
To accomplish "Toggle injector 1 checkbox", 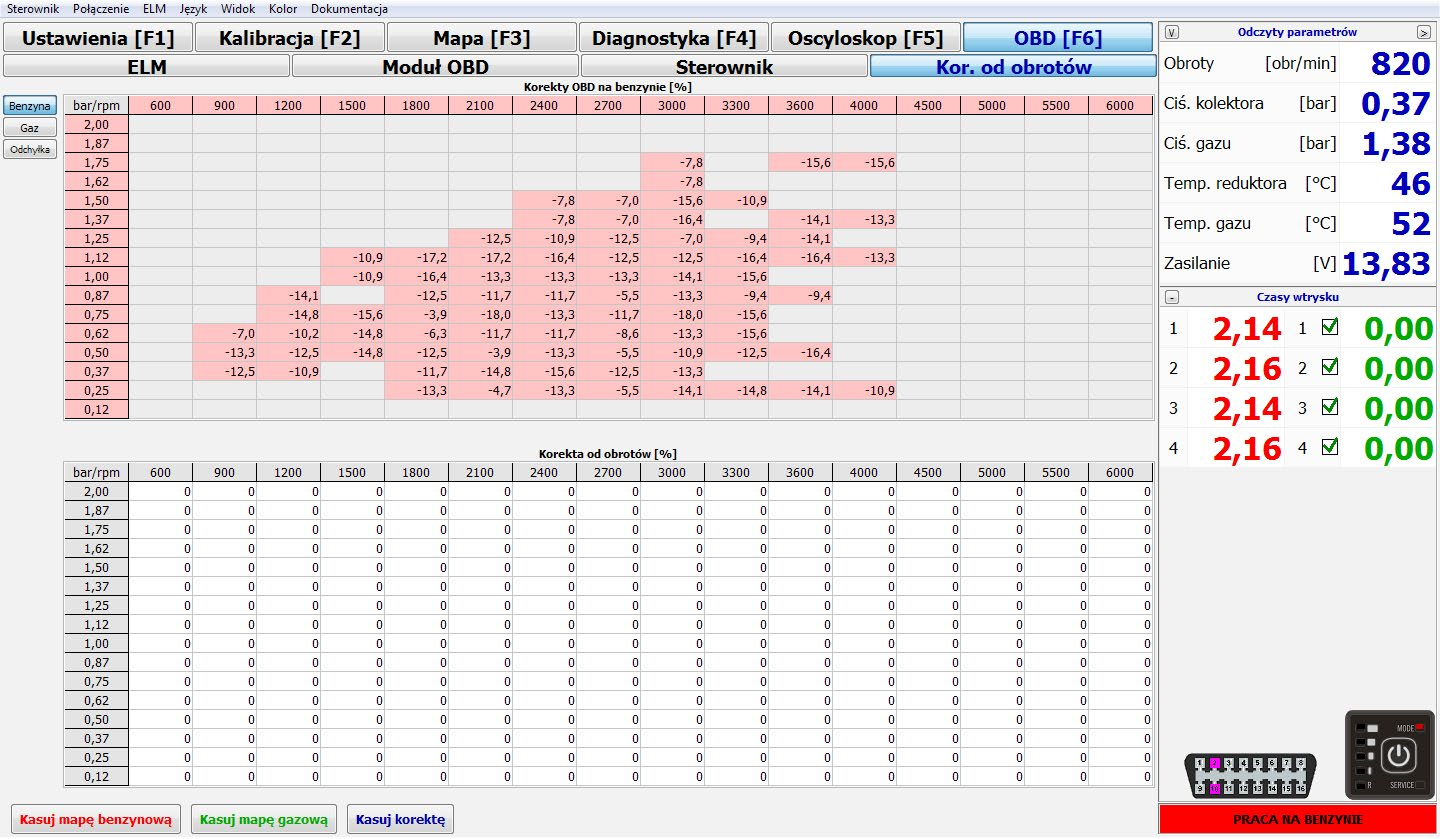I will [x=1329, y=328].
